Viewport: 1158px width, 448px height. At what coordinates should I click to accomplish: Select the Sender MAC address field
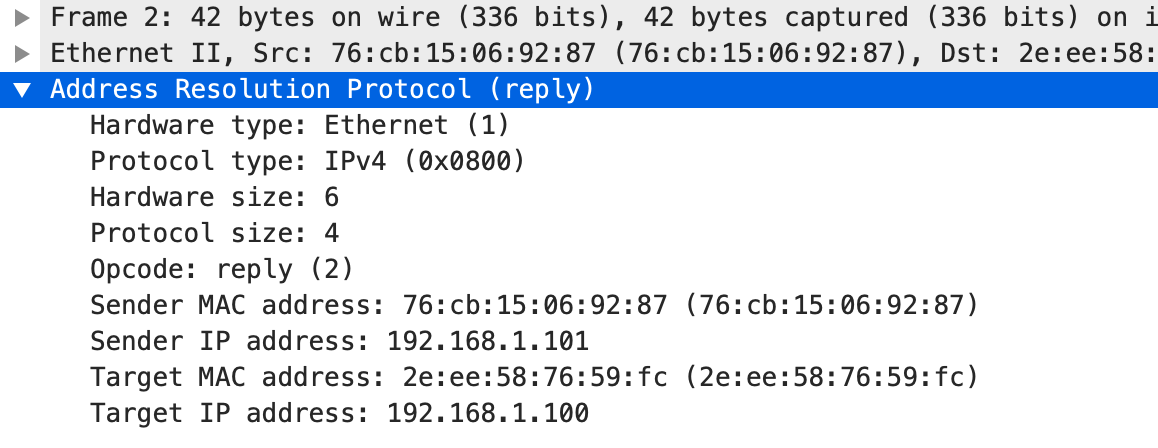click(534, 305)
